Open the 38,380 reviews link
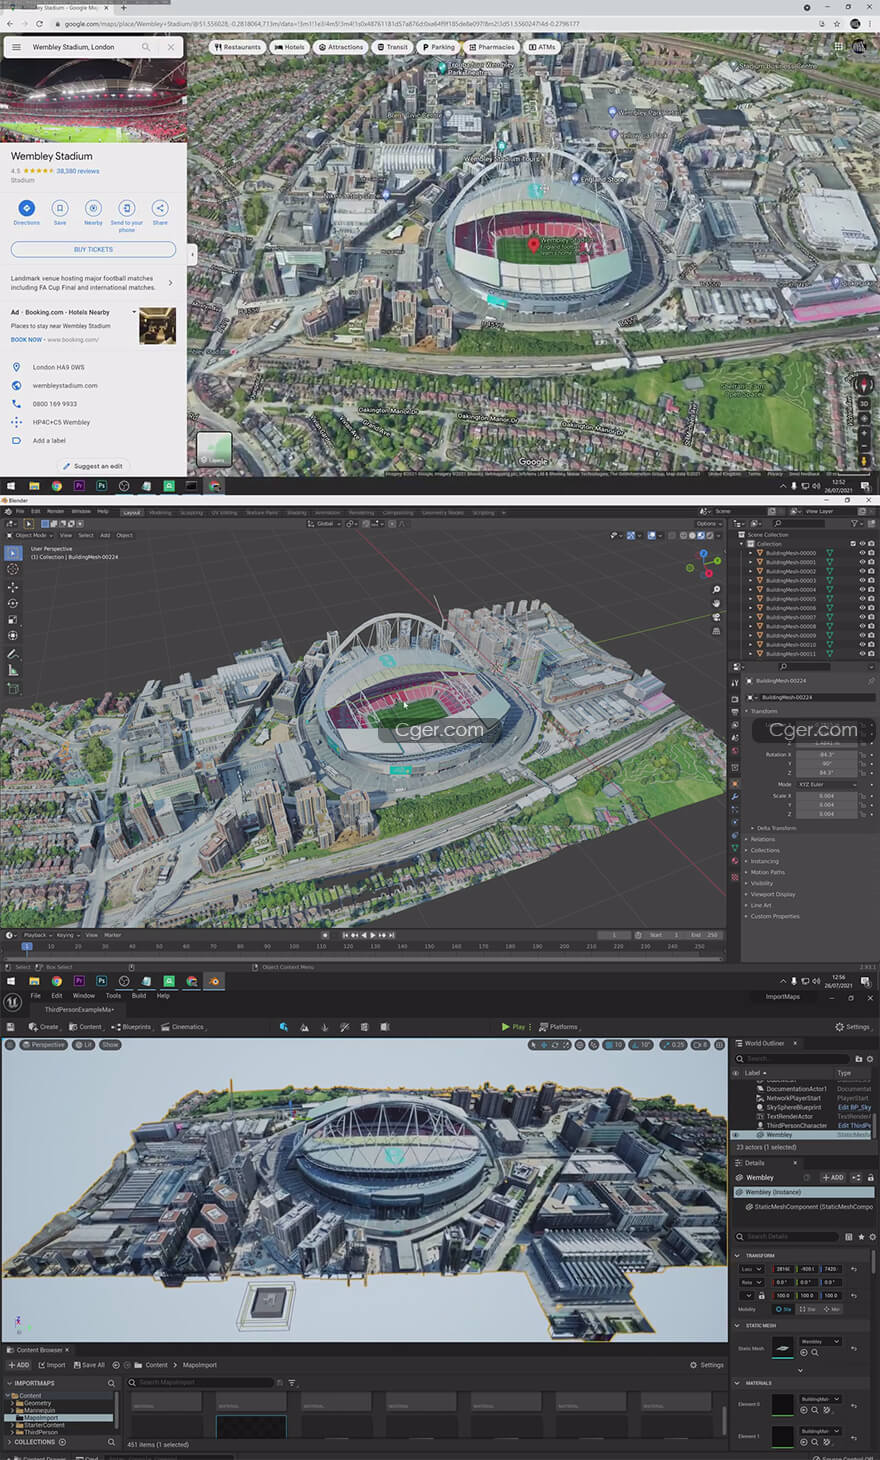This screenshot has width=880, height=1460. tap(78, 171)
